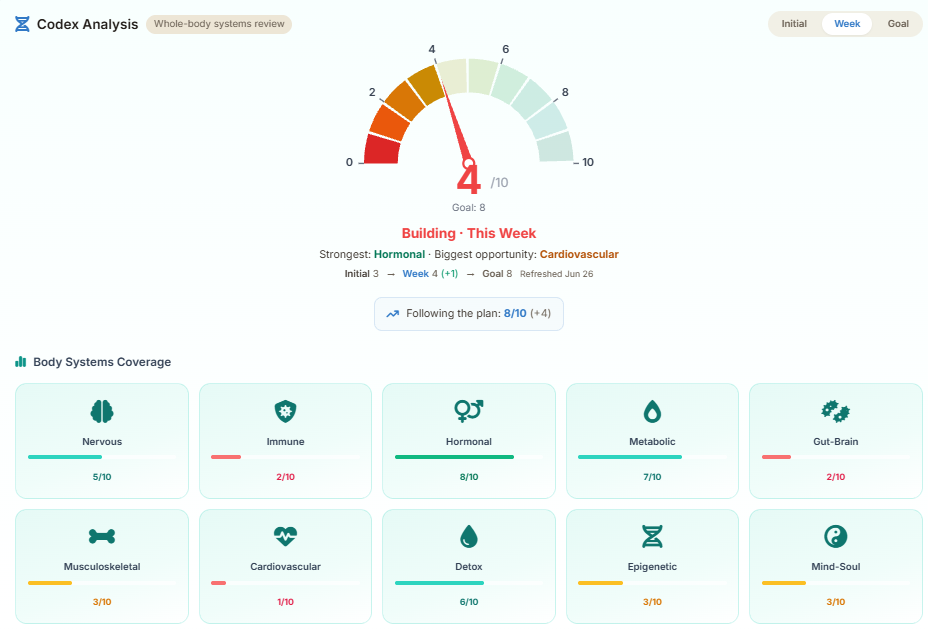Click the Body Systems Coverage bar chart icon
This screenshot has width=928, height=630.
click(21, 362)
